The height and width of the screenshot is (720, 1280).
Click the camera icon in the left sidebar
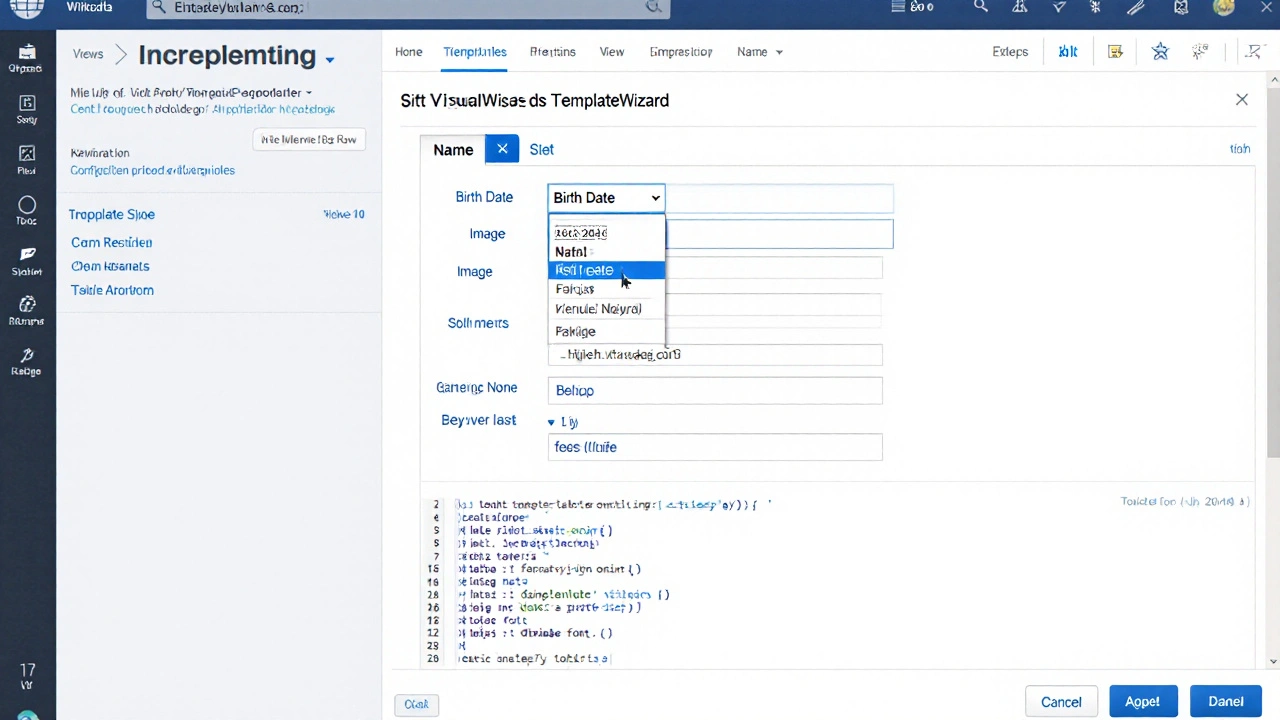click(26, 54)
